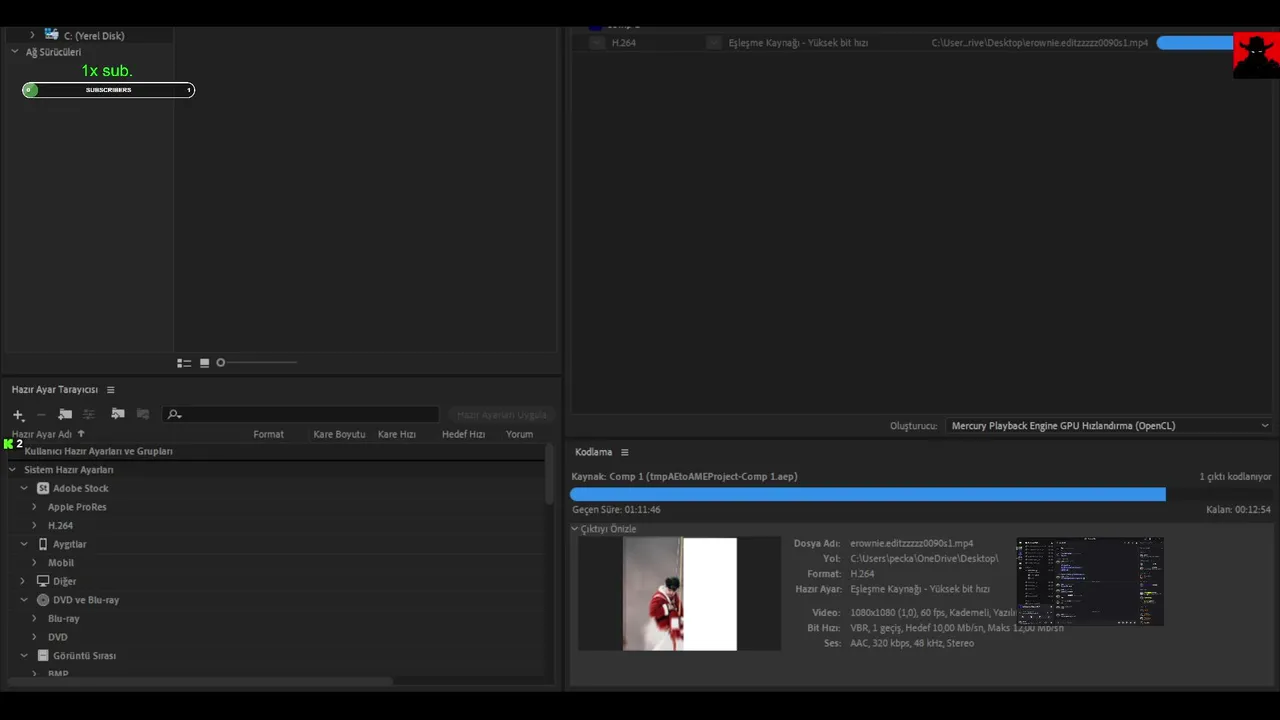
Task: Create a new preset group folder
Action: (65, 414)
